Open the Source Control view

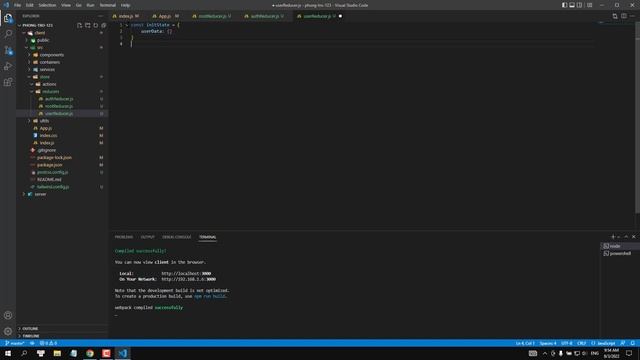(8, 50)
